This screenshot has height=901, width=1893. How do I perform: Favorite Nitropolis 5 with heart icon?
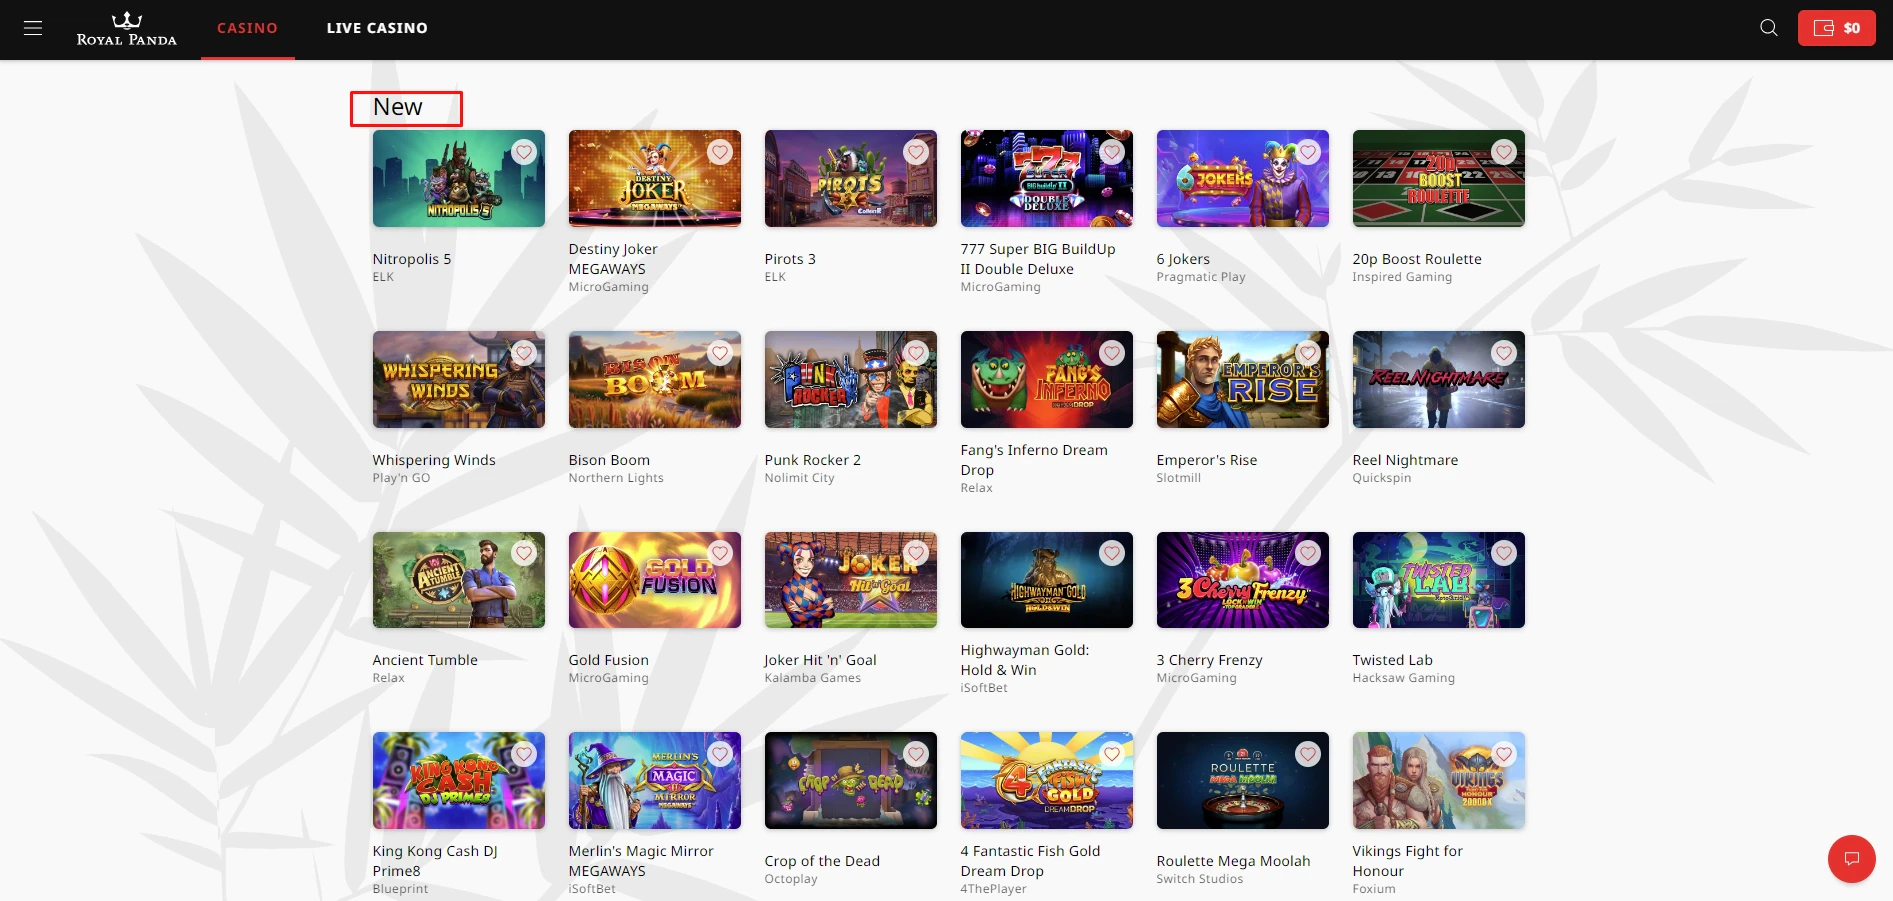tap(524, 152)
